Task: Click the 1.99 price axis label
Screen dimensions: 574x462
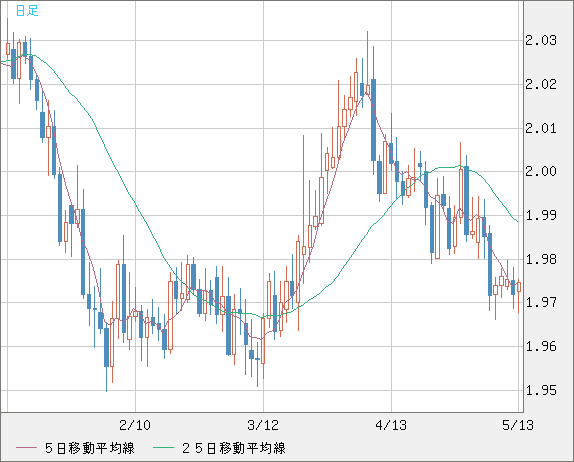Action: pyautogui.click(x=541, y=215)
